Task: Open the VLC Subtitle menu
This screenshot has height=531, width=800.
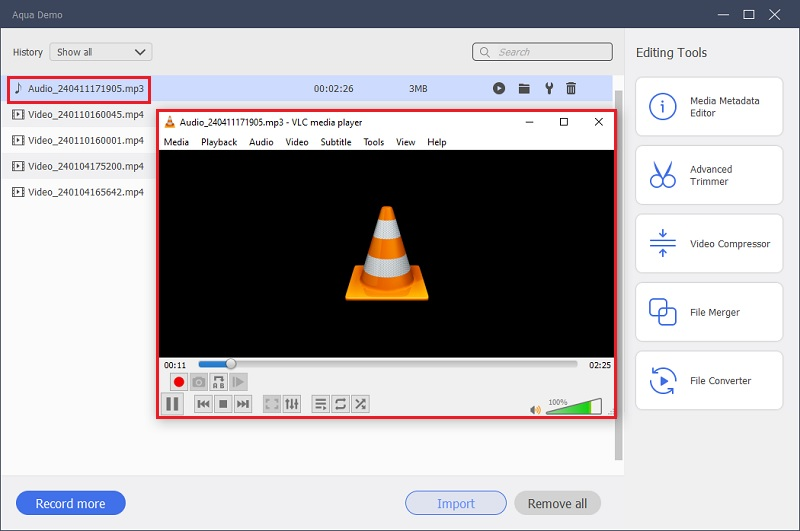Action: tap(336, 142)
